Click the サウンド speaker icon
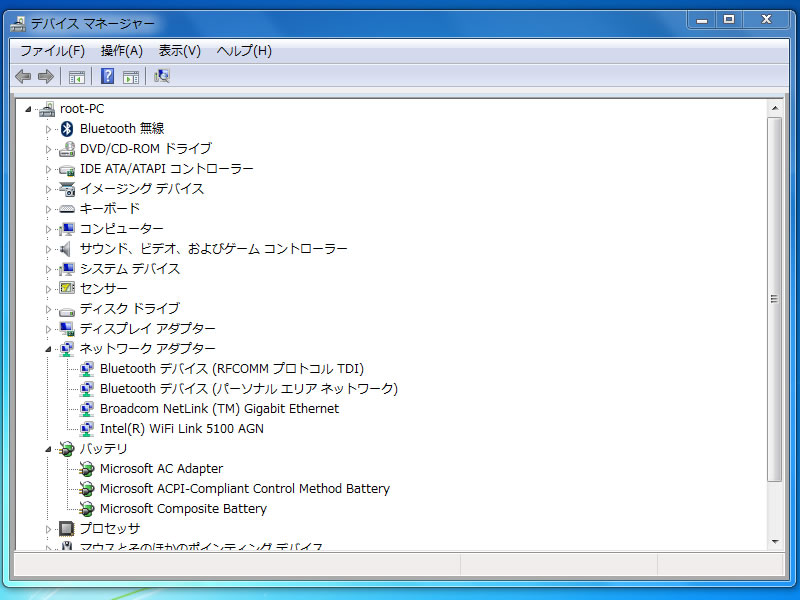The height and width of the screenshot is (600, 800). tap(67, 249)
